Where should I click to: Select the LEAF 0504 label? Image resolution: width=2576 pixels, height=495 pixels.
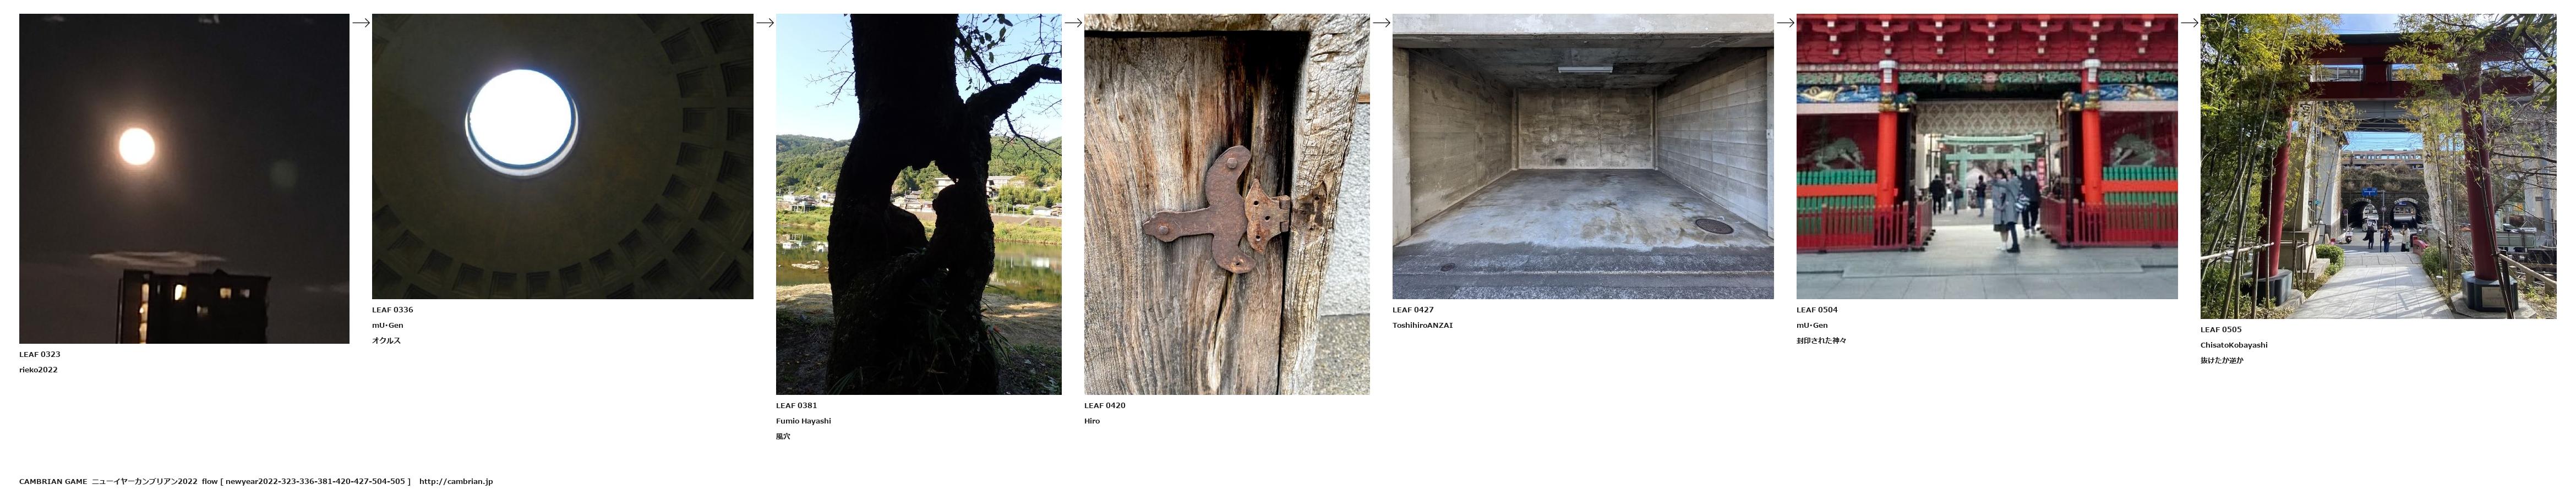click(1816, 310)
